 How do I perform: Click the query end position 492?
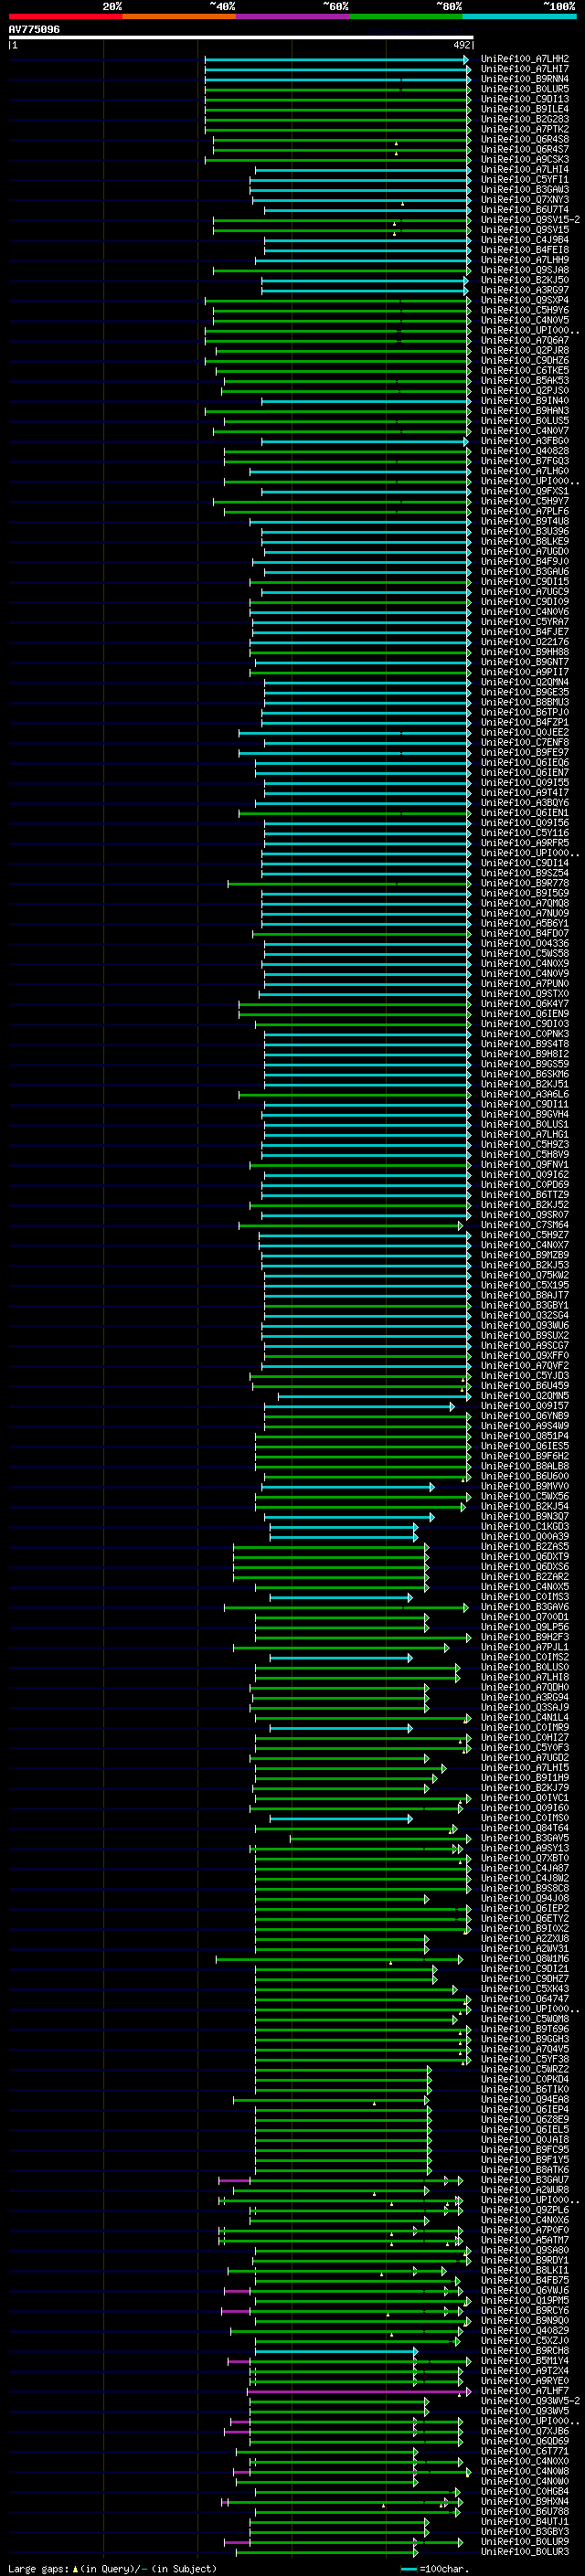point(461,45)
